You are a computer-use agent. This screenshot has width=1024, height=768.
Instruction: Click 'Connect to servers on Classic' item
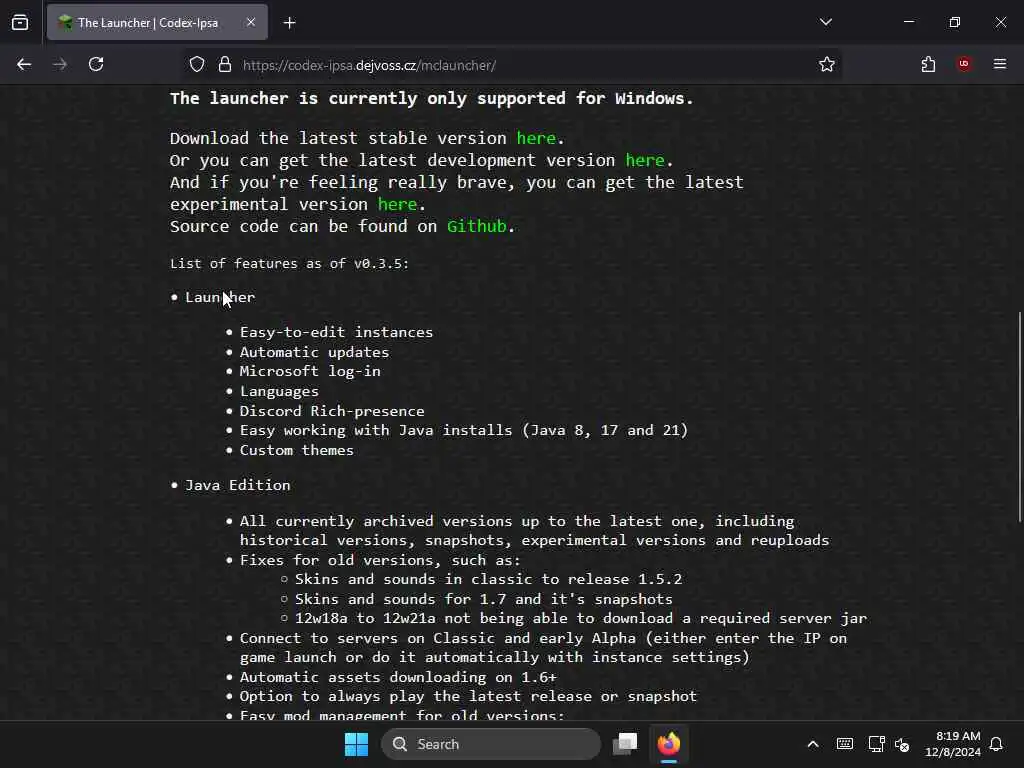(x=543, y=648)
